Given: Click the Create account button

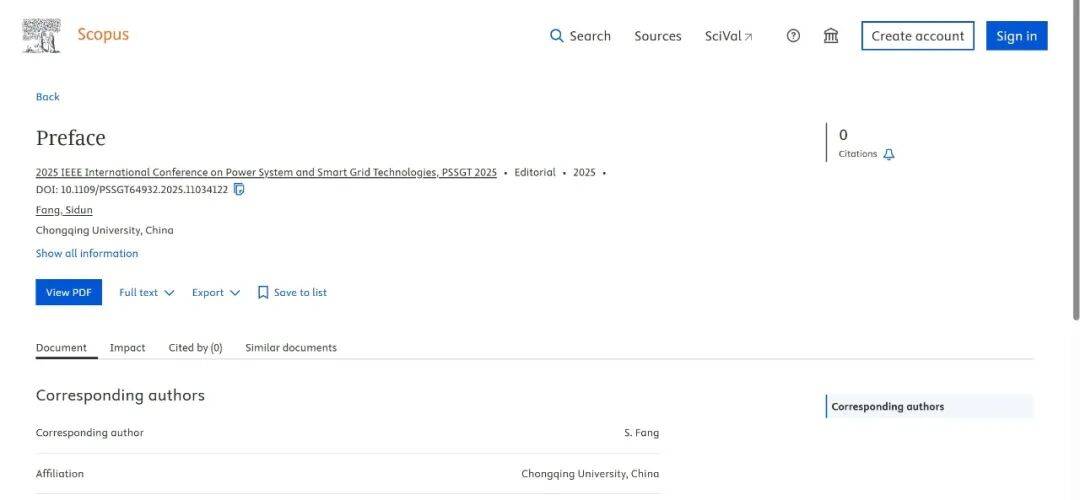Looking at the screenshot, I should pos(917,36).
